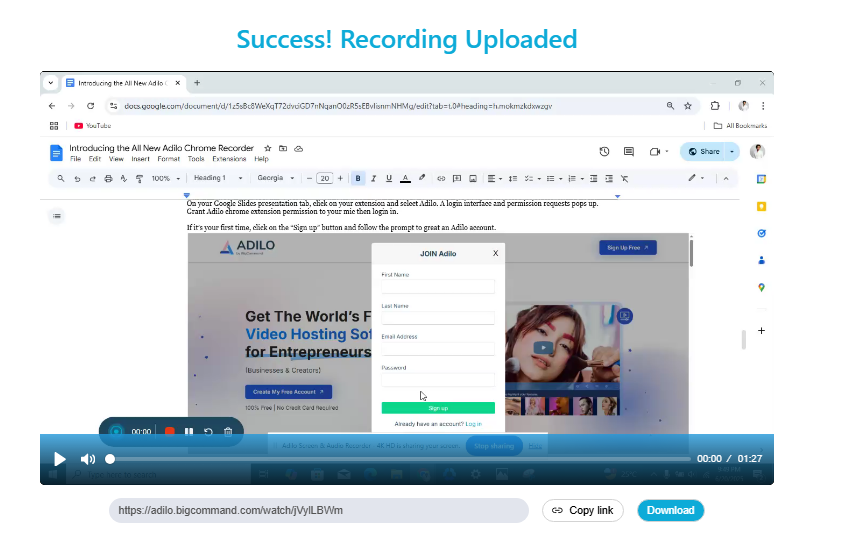Toggle Italic formatting in the Docs toolbar

(x=373, y=178)
